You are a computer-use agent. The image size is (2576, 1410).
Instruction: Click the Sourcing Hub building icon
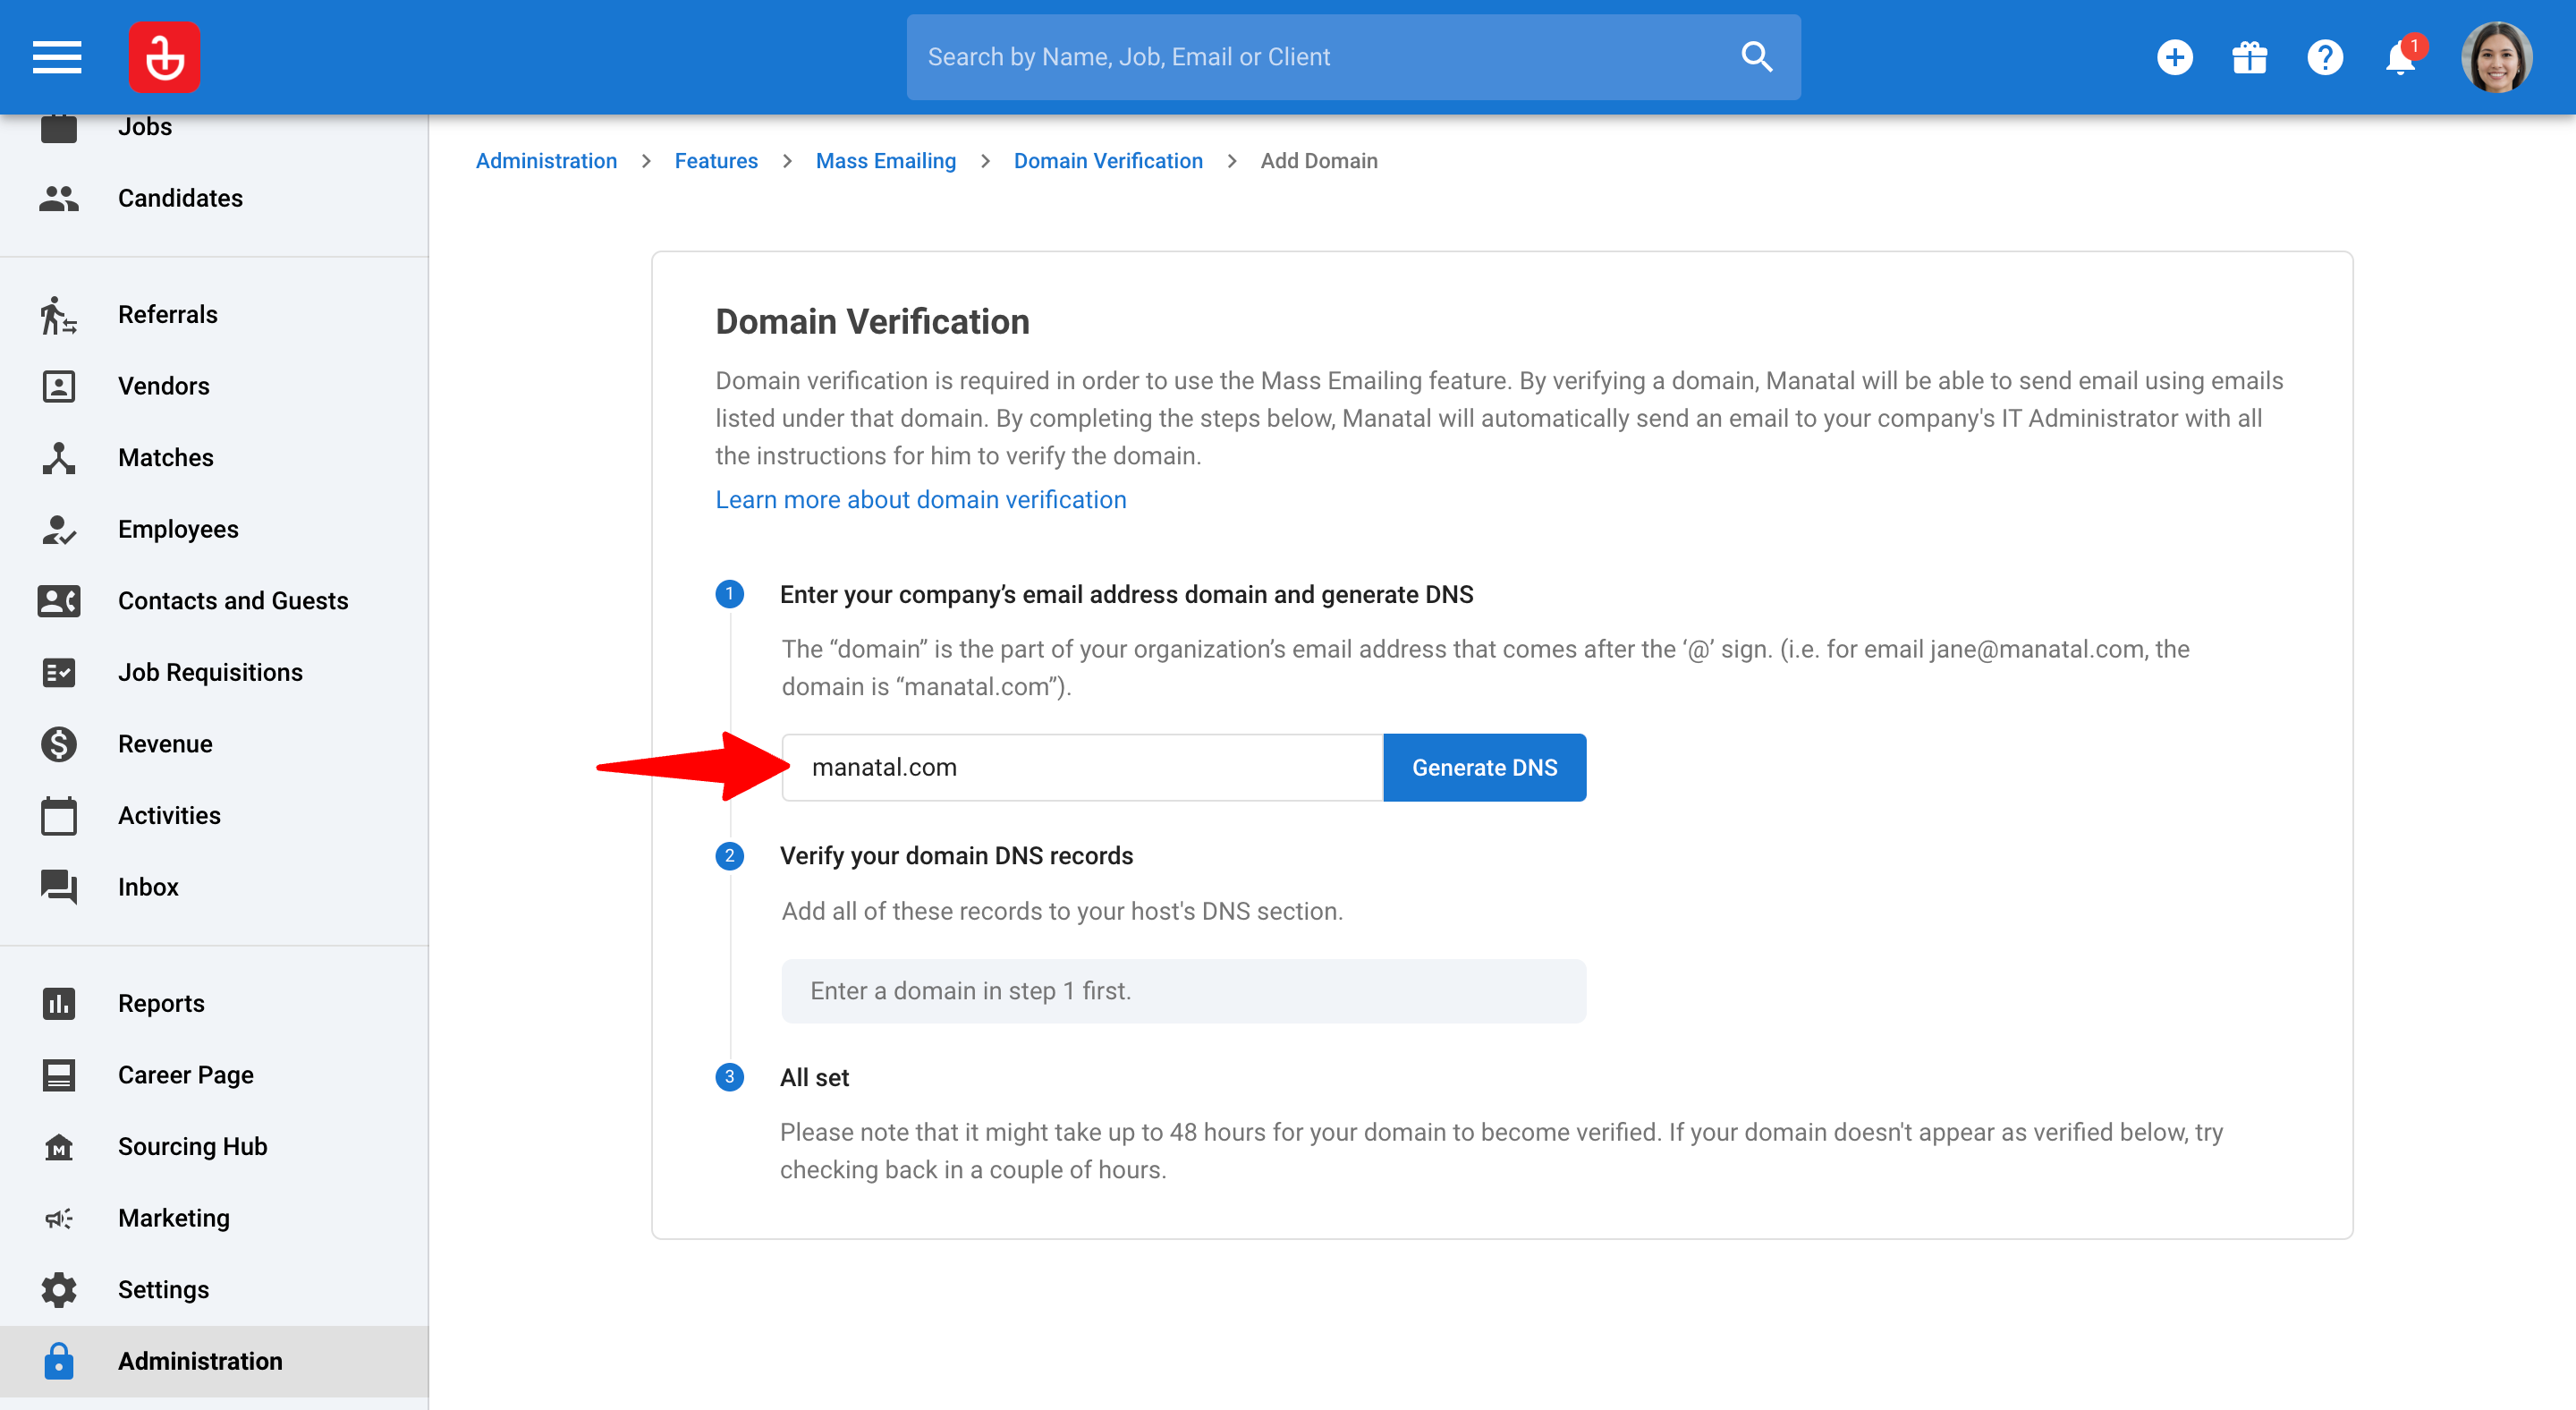[x=59, y=1146]
